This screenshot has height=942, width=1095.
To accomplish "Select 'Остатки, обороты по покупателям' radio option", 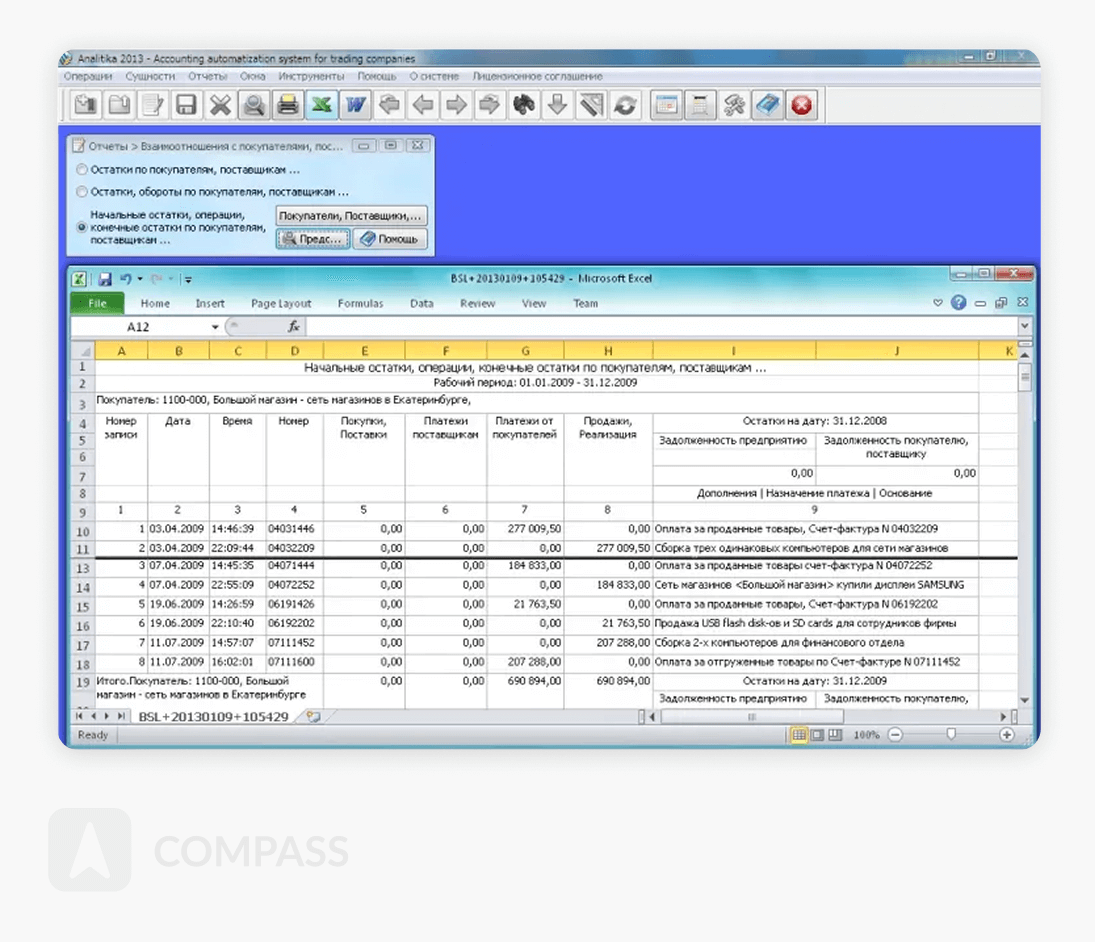I will click(x=82, y=191).
